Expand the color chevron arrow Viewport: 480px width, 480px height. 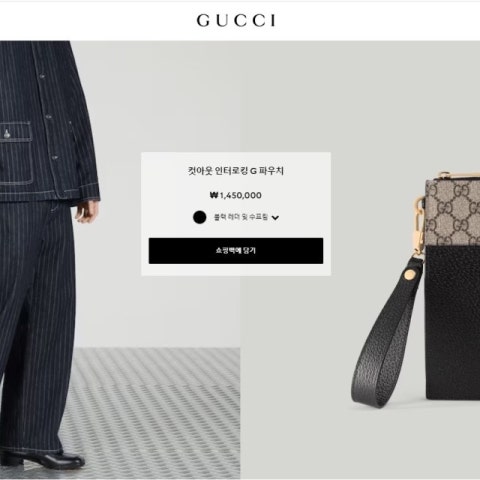(275, 218)
